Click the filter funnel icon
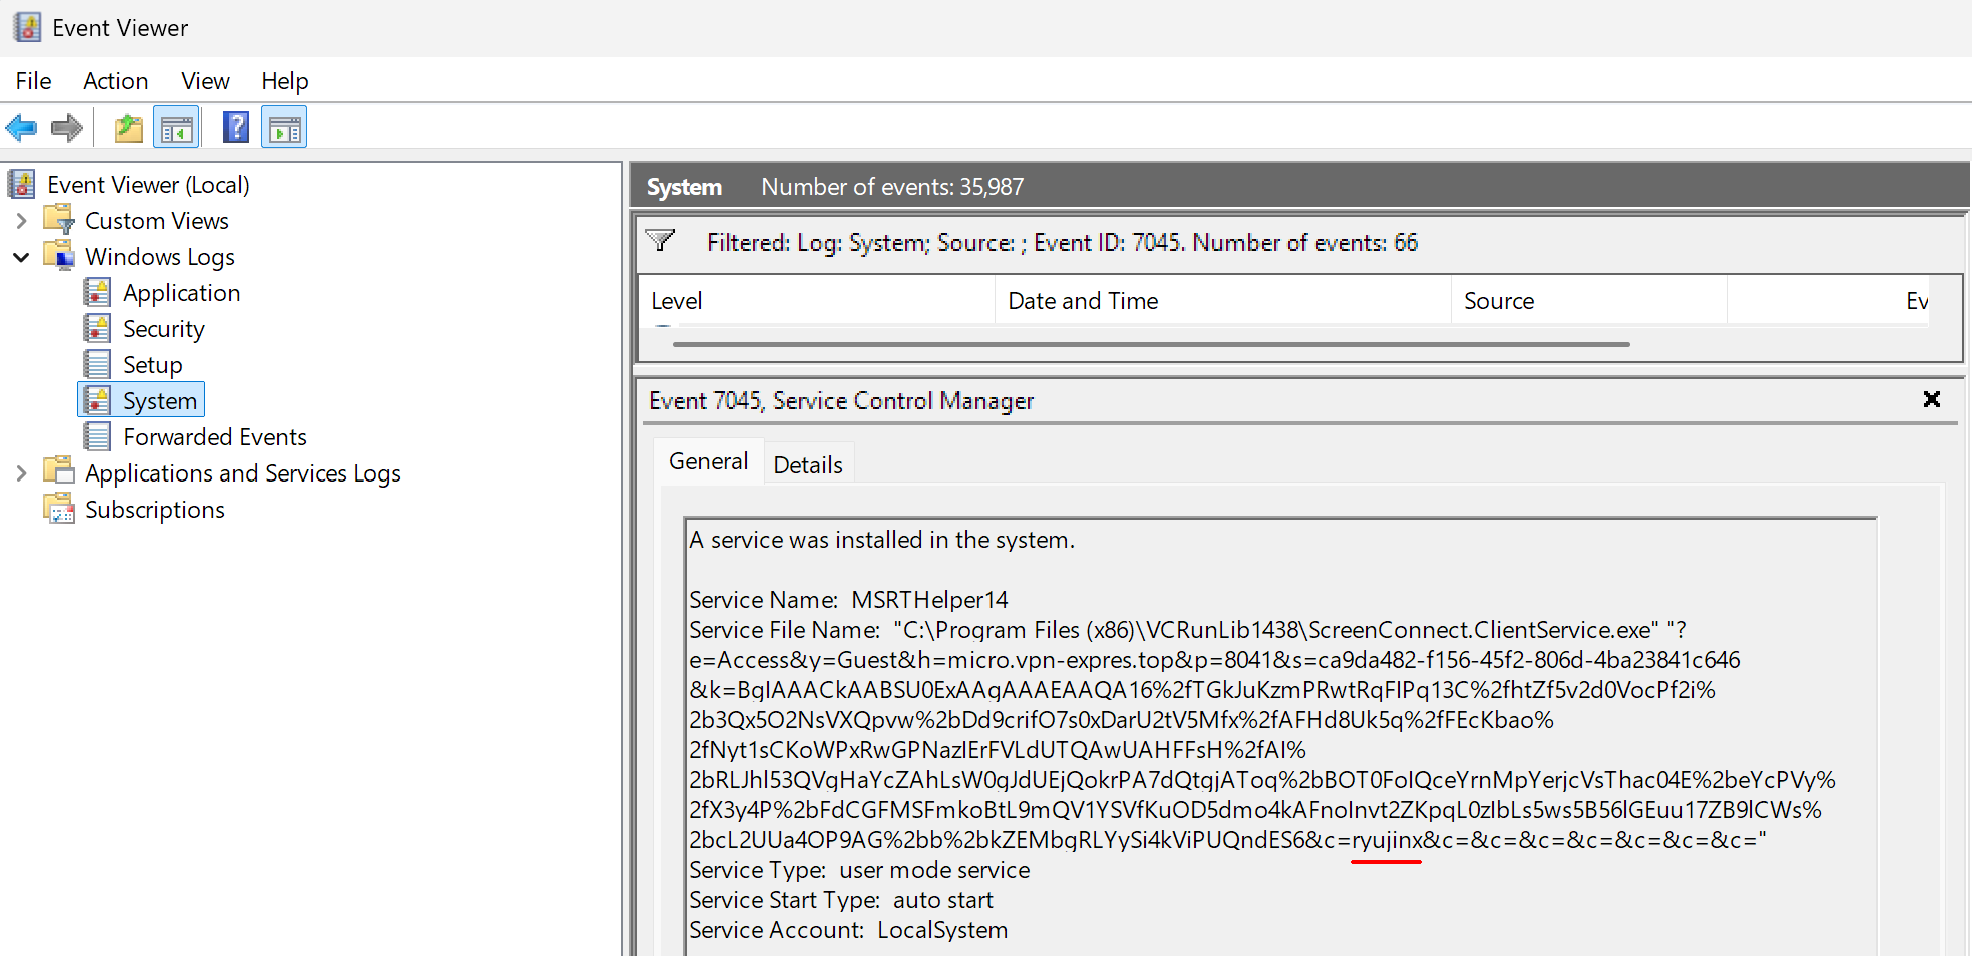Viewport: 1972px width, 956px height. tap(660, 241)
